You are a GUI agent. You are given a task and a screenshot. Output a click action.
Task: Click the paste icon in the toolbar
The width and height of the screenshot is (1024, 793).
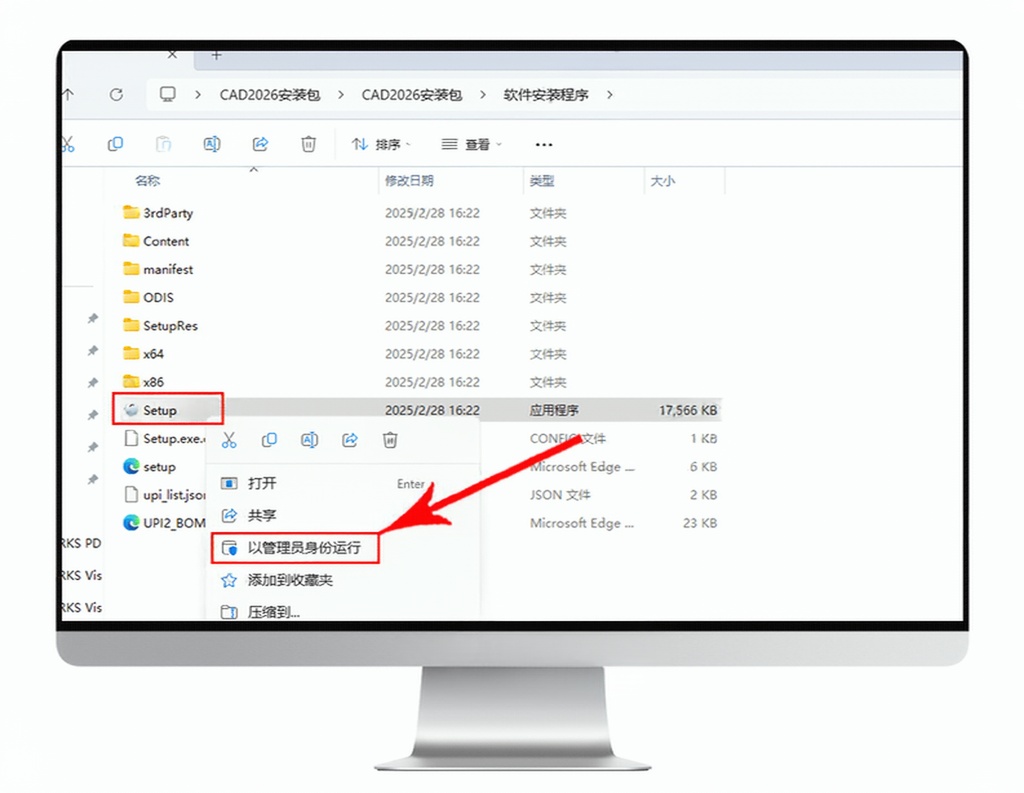[x=163, y=144]
